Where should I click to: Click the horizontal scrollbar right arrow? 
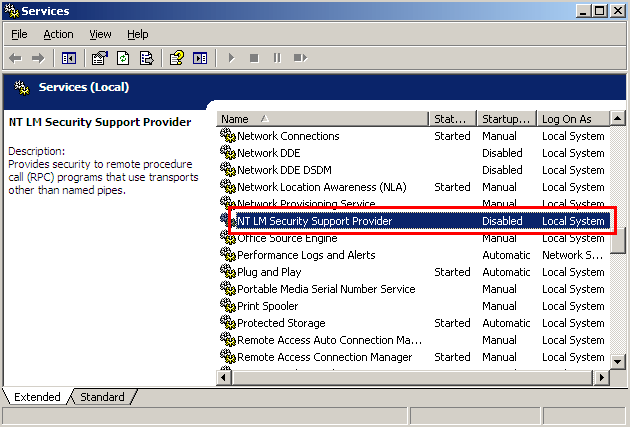pos(602,377)
